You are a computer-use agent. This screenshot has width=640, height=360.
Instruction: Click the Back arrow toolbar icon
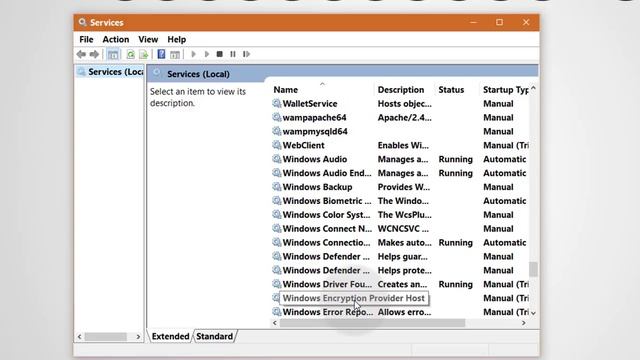[x=81, y=54]
